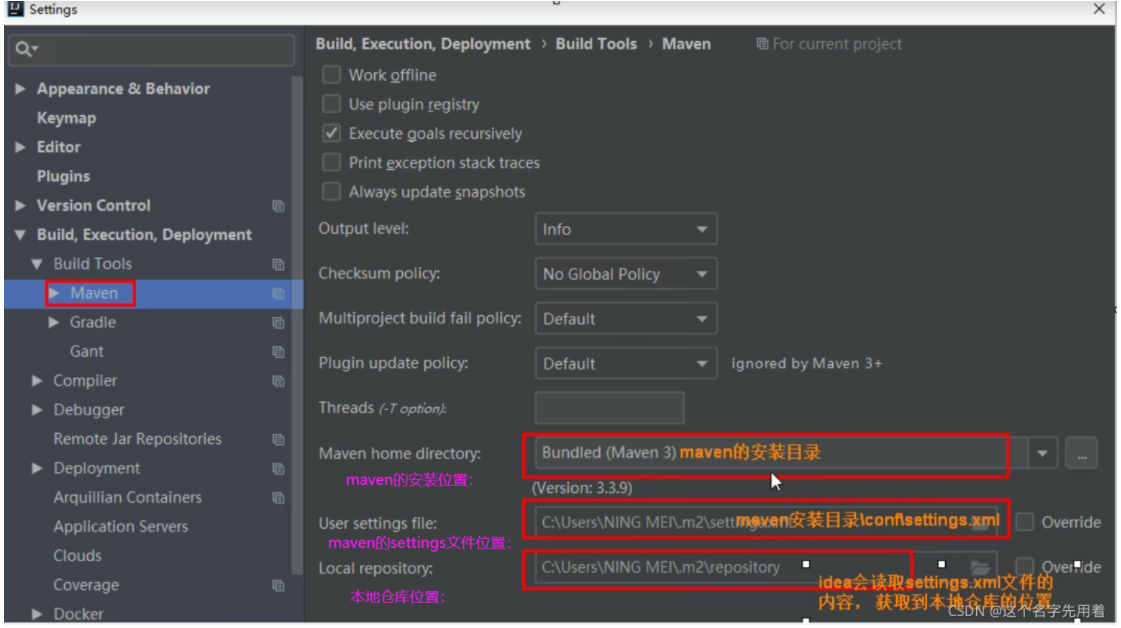The width and height of the screenshot is (1121, 628).
Task: Enable Override for the User settings file
Action: [x=1024, y=521]
